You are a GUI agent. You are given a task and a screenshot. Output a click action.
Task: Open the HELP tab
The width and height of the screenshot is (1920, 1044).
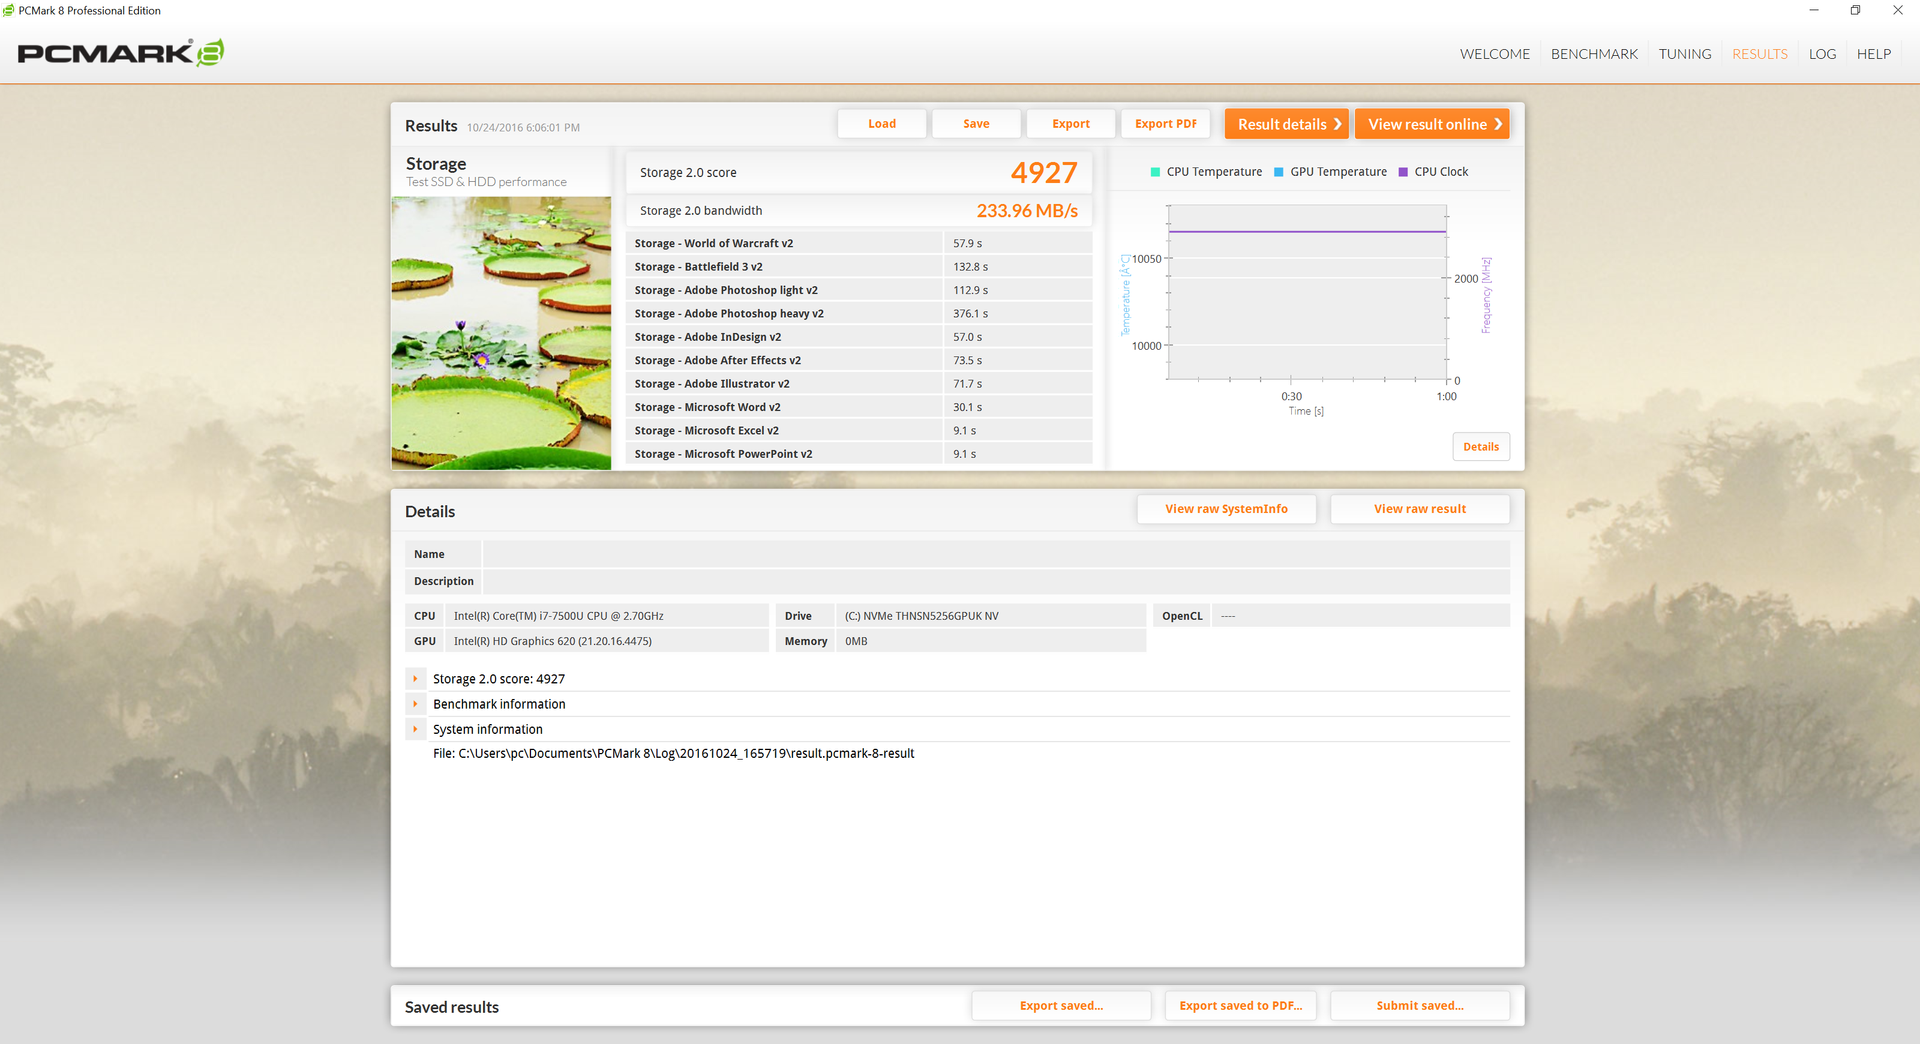click(x=1874, y=54)
